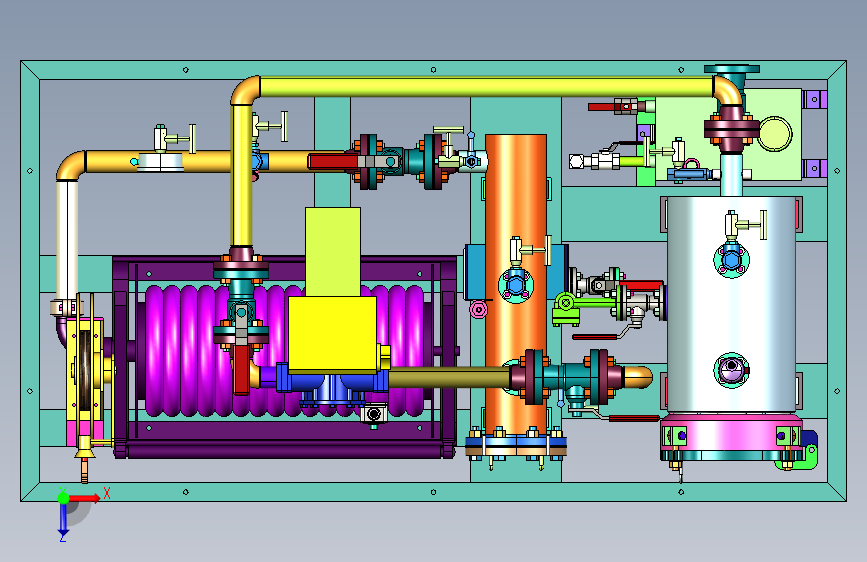Select the white vertical pipe on the left
Image resolution: width=867 pixels, height=562 pixels.
click(67, 240)
